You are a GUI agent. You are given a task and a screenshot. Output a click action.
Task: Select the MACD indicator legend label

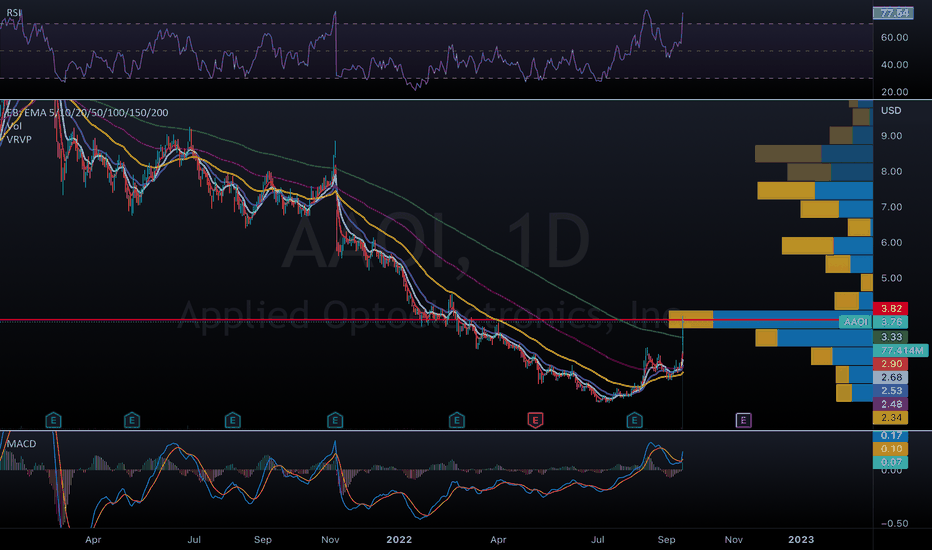(21, 444)
